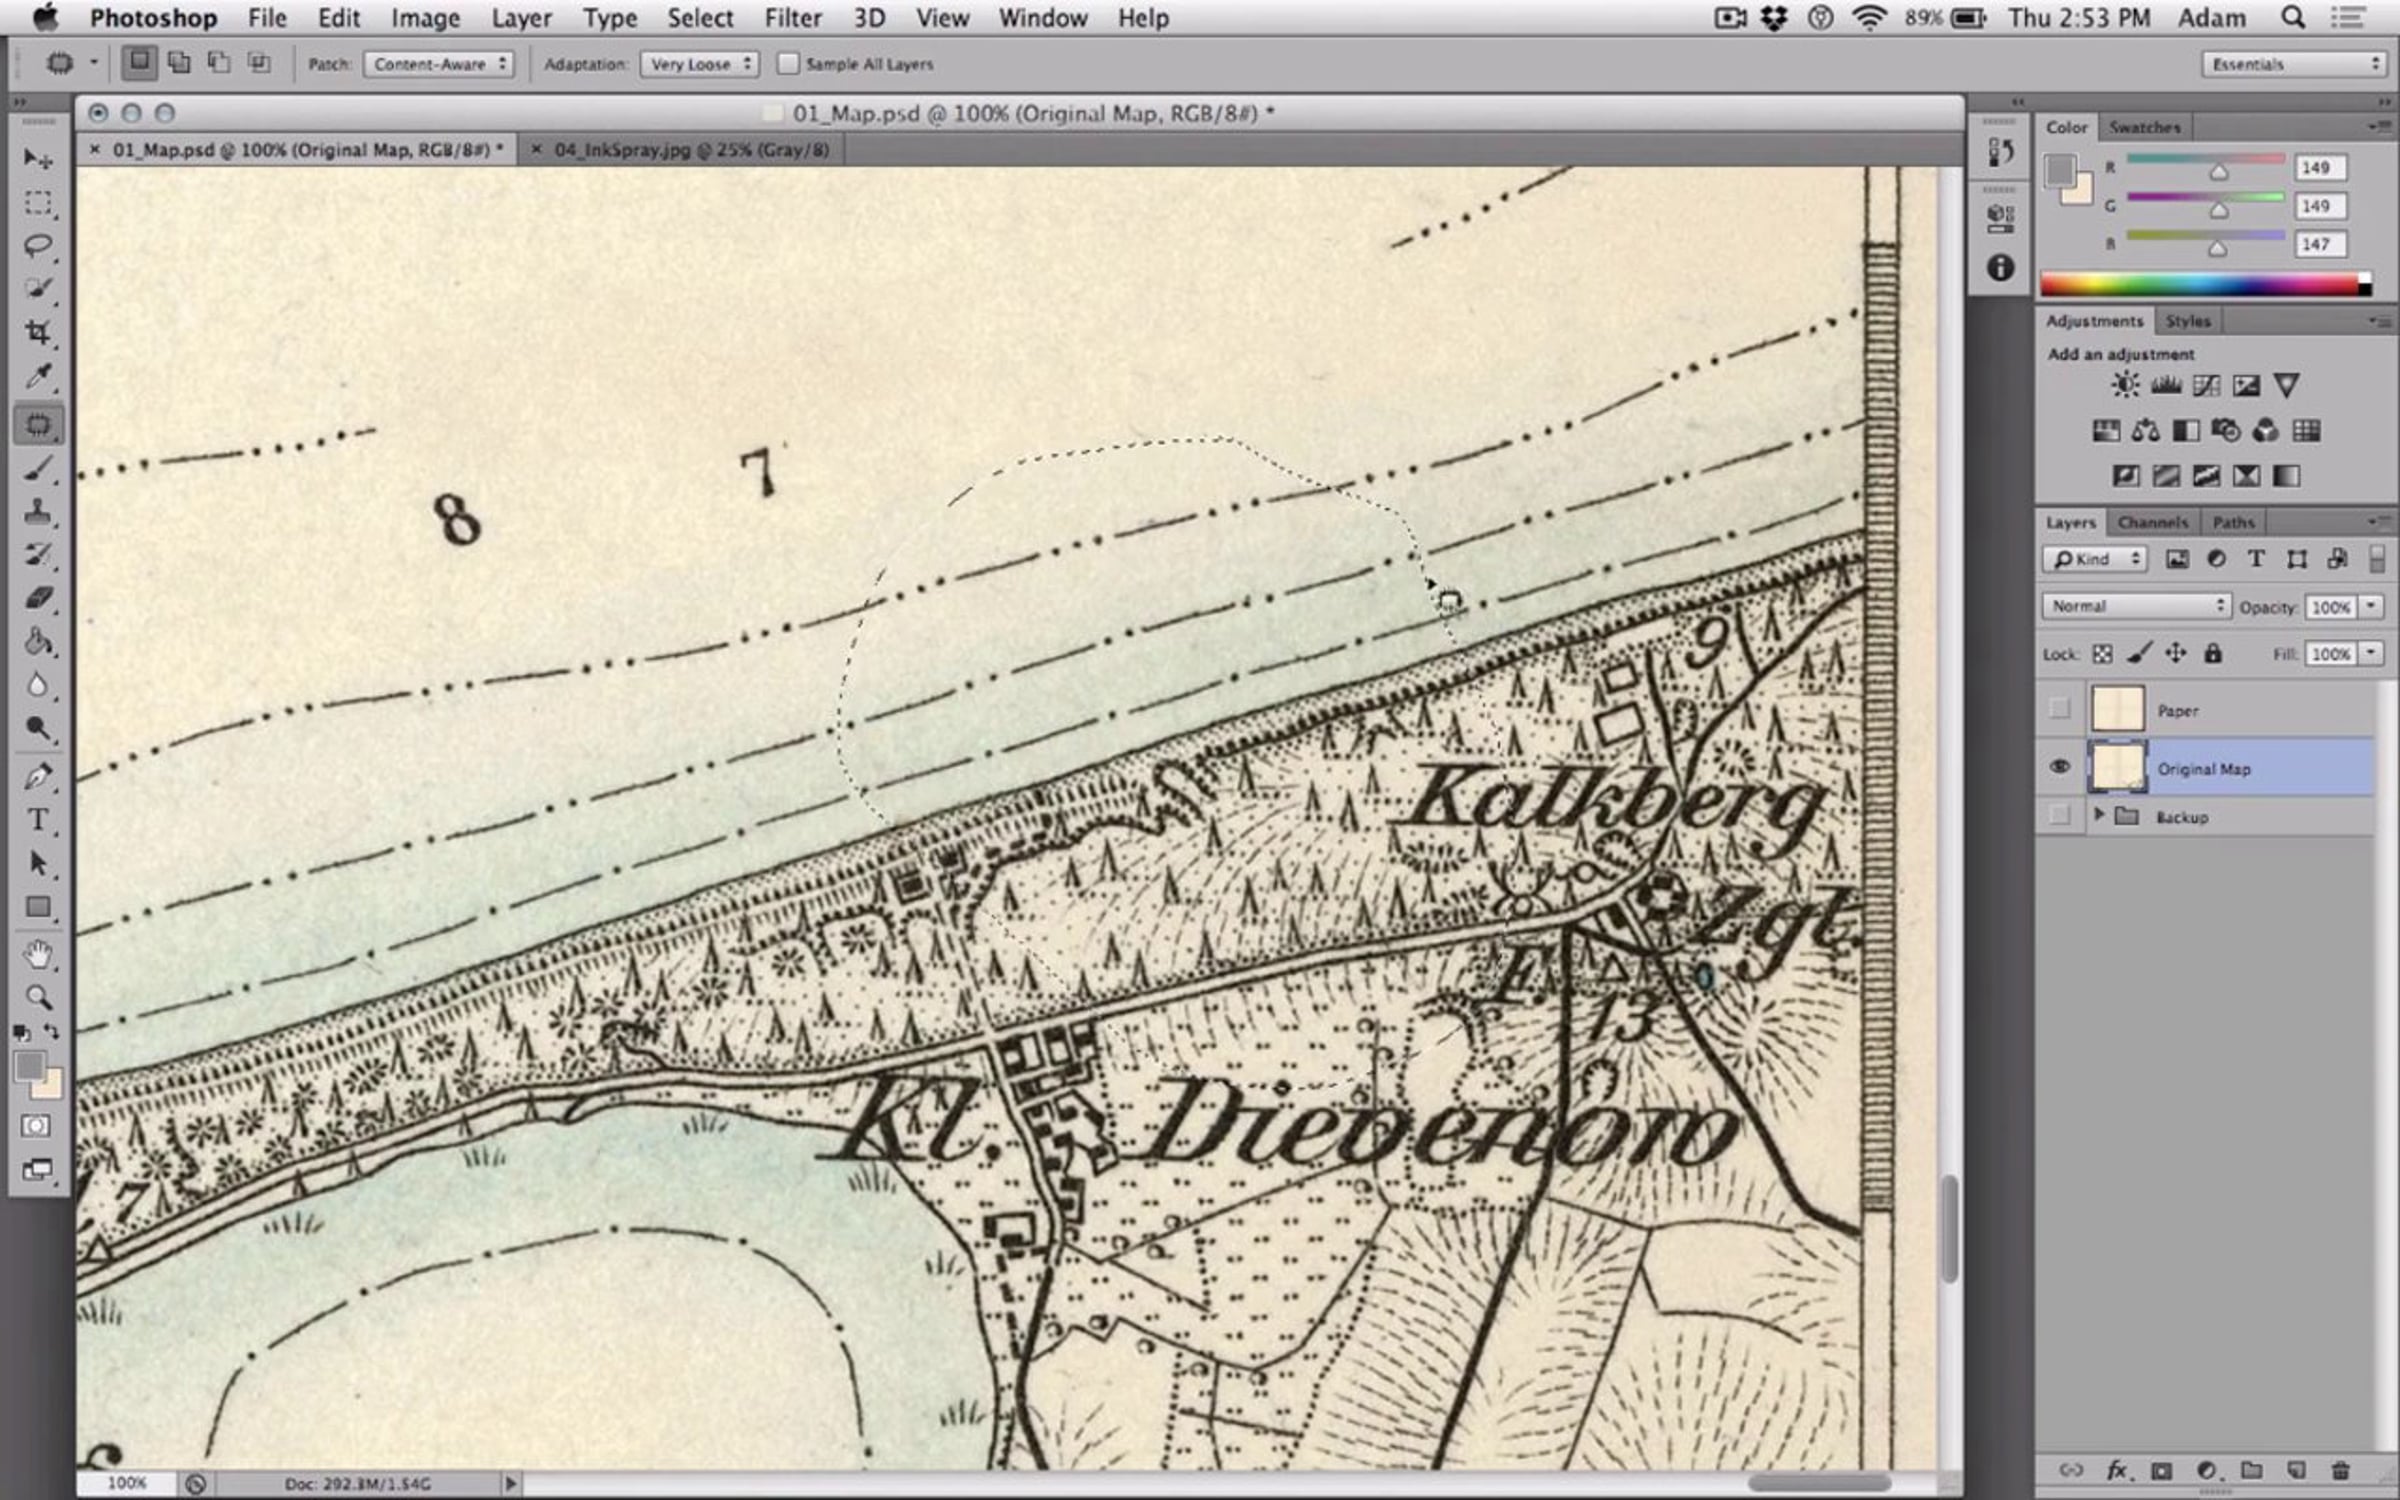Click the Adam user menu
This screenshot has height=1500, width=2400.
[2211, 18]
